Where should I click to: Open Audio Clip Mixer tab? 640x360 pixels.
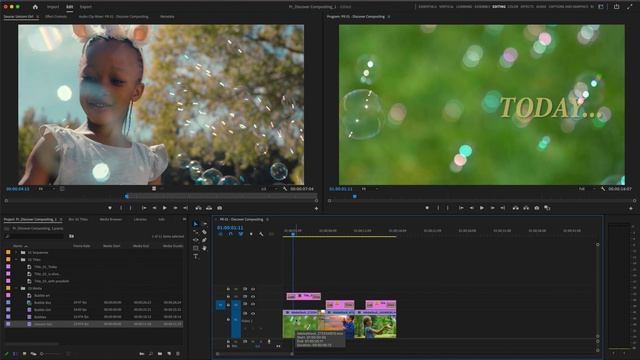point(113,17)
